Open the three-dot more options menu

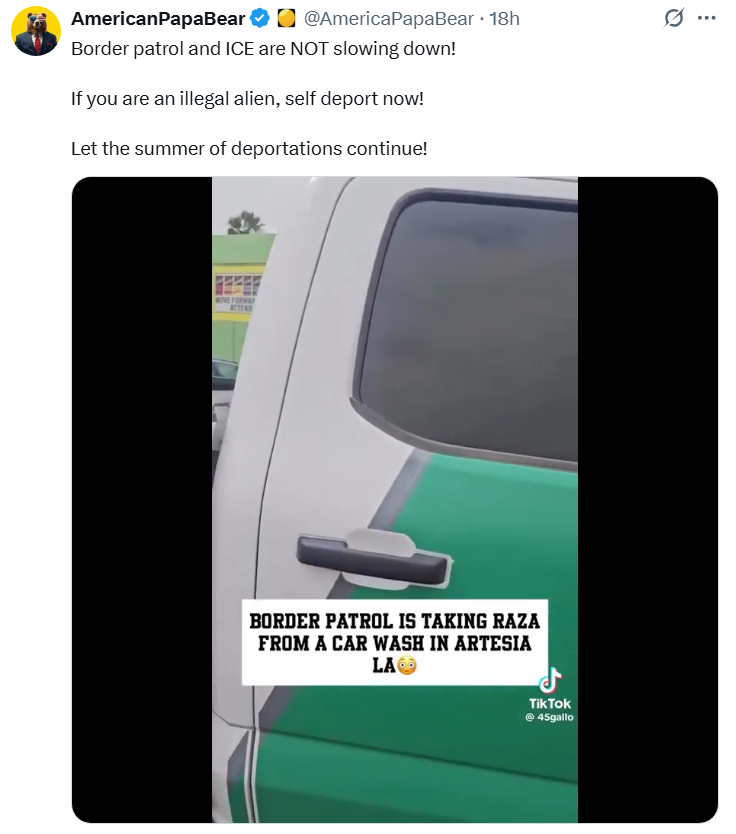[x=706, y=18]
